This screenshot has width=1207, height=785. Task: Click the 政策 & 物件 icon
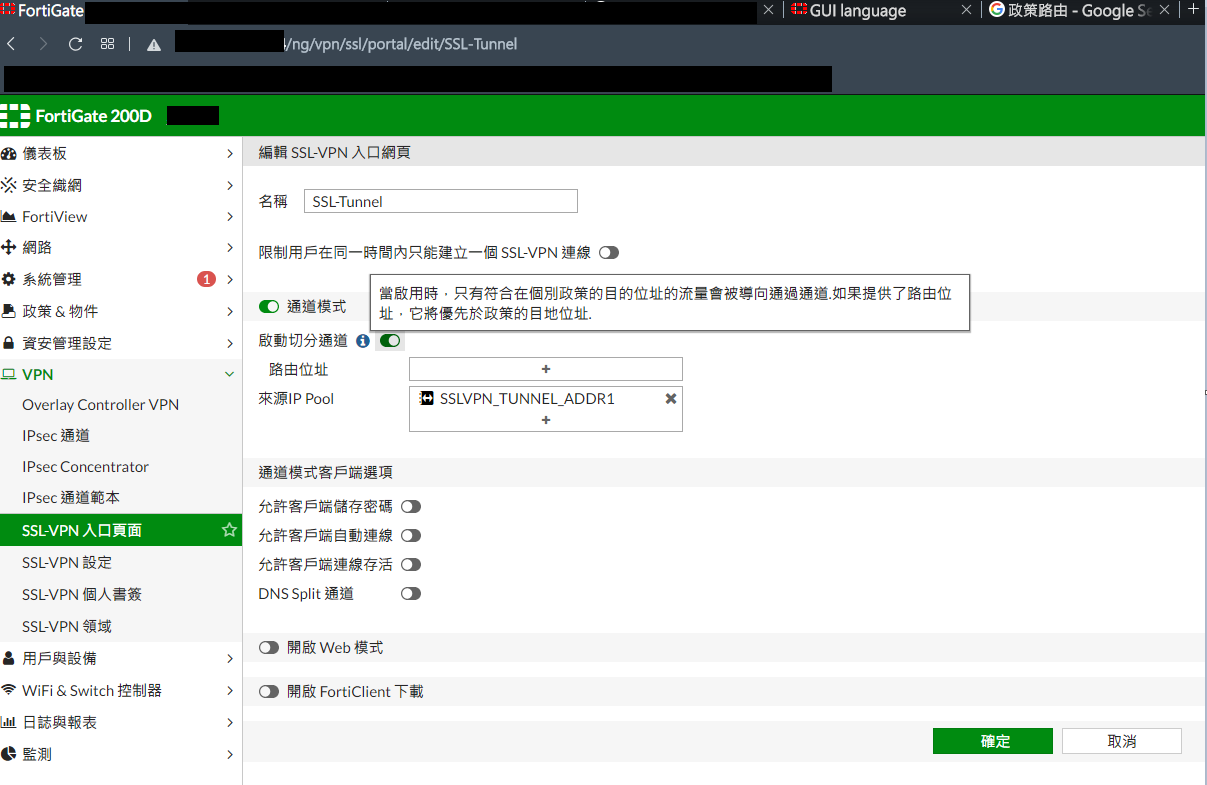pyautogui.click(x=9, y=311)
